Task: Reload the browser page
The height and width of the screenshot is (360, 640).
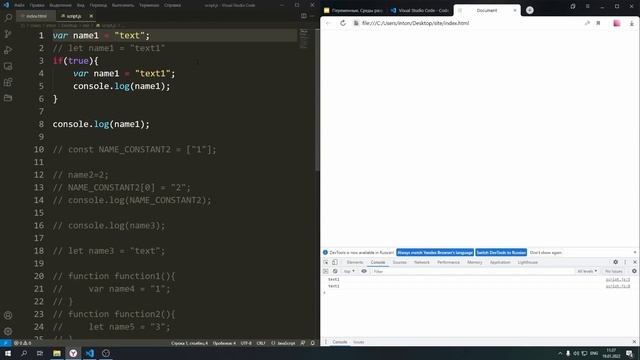Action: click(x=343, y=23)
